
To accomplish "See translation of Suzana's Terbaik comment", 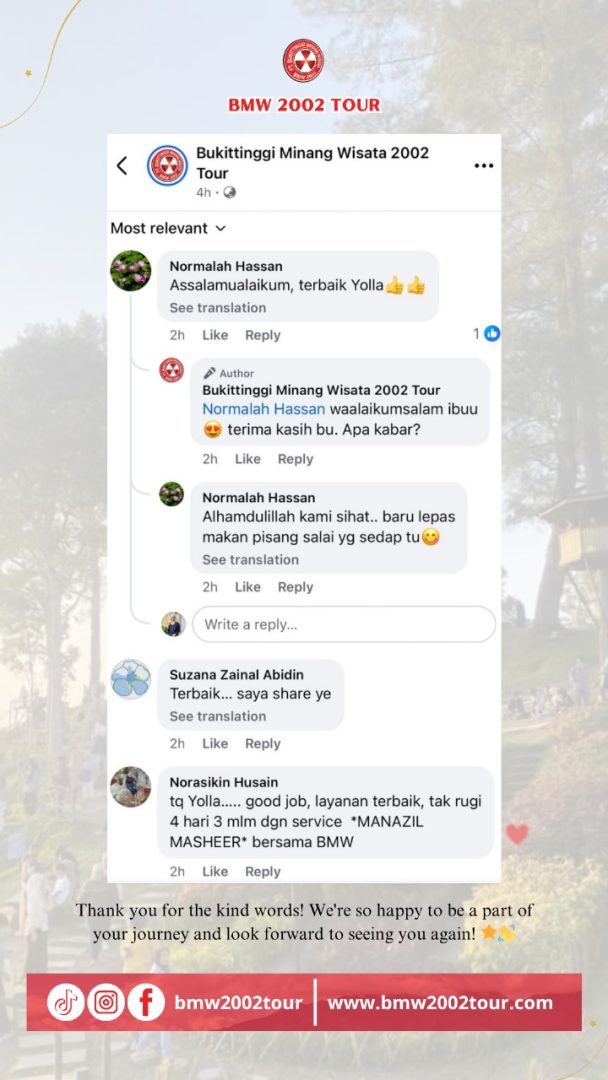I will coord(218,716).
